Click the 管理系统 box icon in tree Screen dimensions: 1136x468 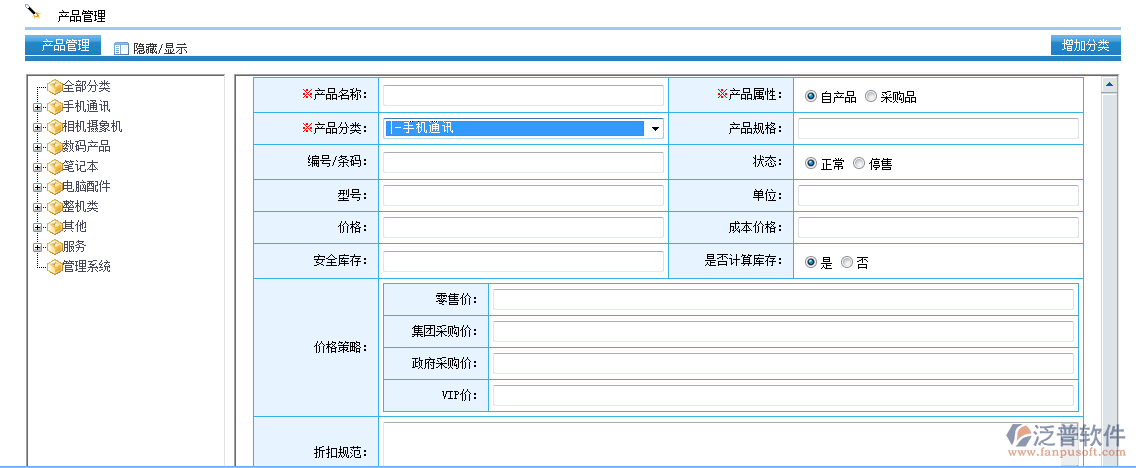tap(54, 267)
